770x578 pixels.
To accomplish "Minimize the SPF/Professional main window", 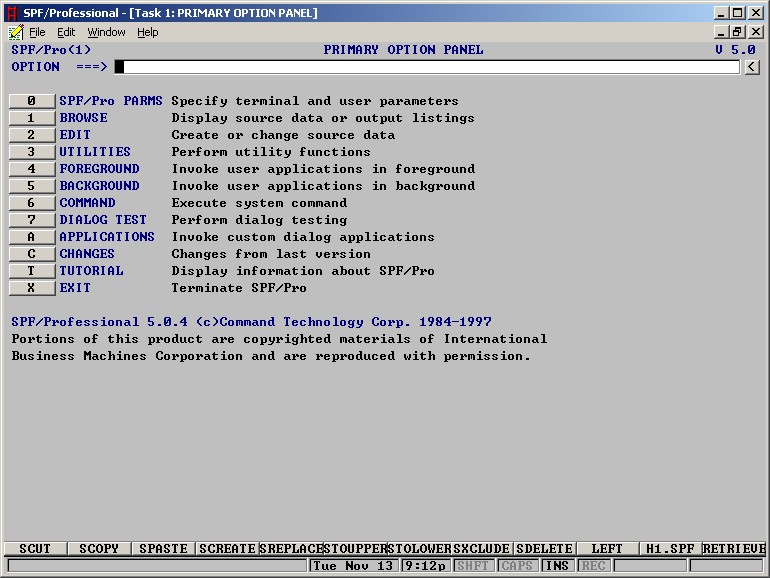I will click(721, 13).
